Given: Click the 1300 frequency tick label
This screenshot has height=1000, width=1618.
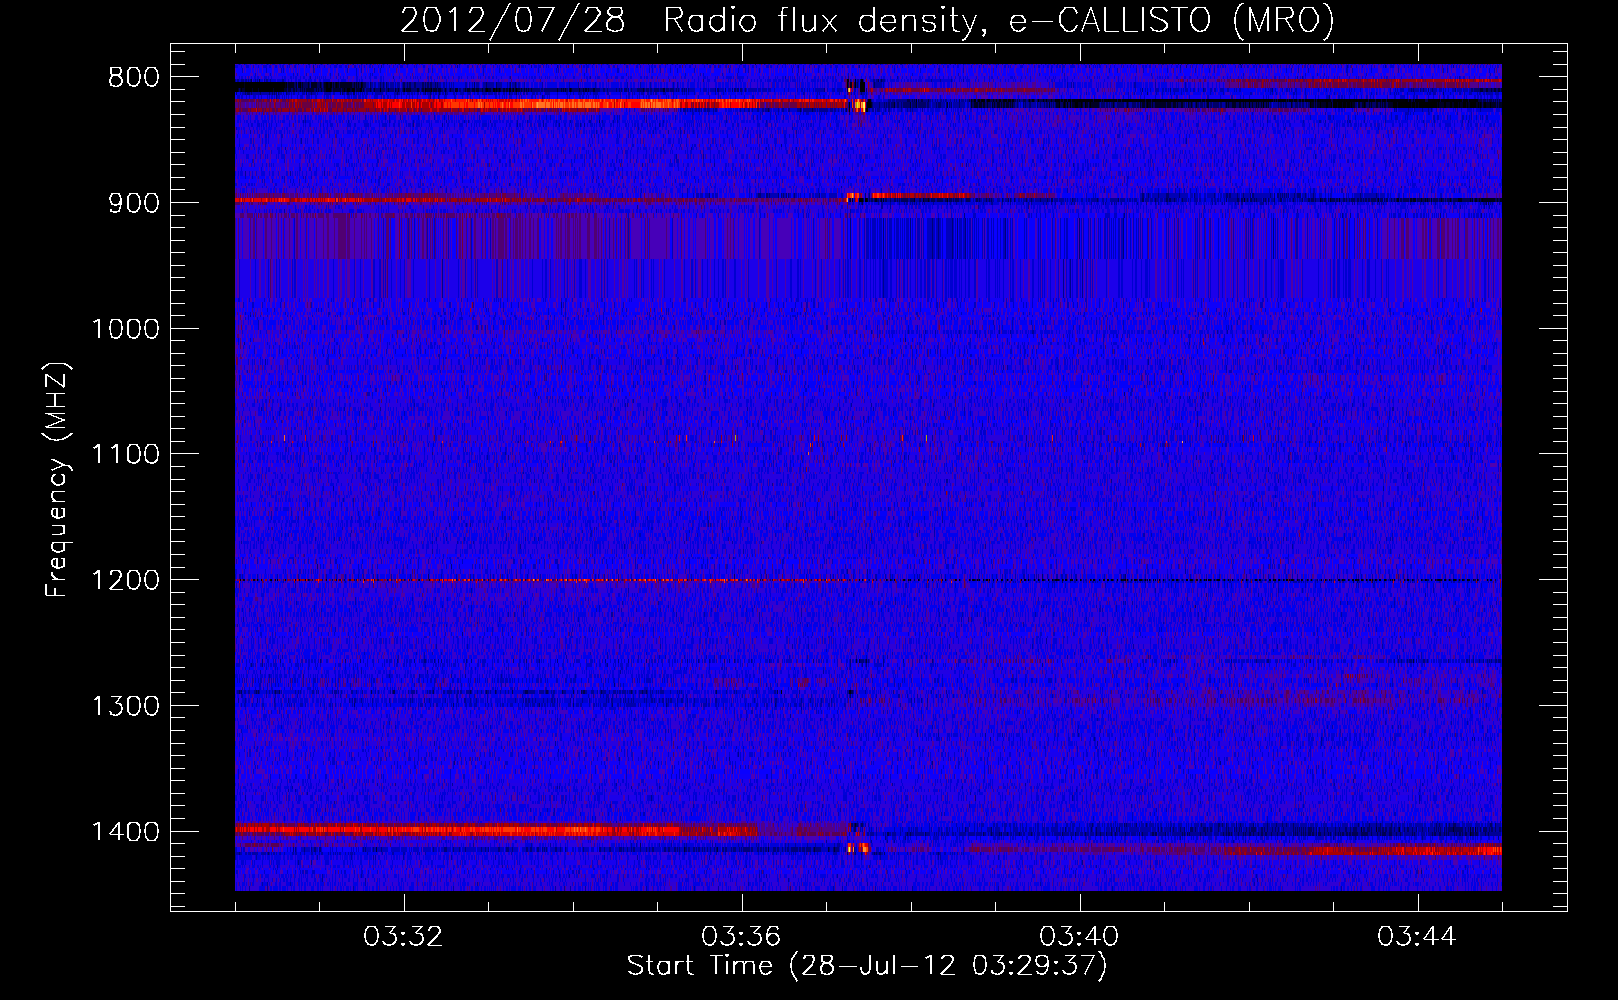Looking at the screenshot, I should click(125, 707).
